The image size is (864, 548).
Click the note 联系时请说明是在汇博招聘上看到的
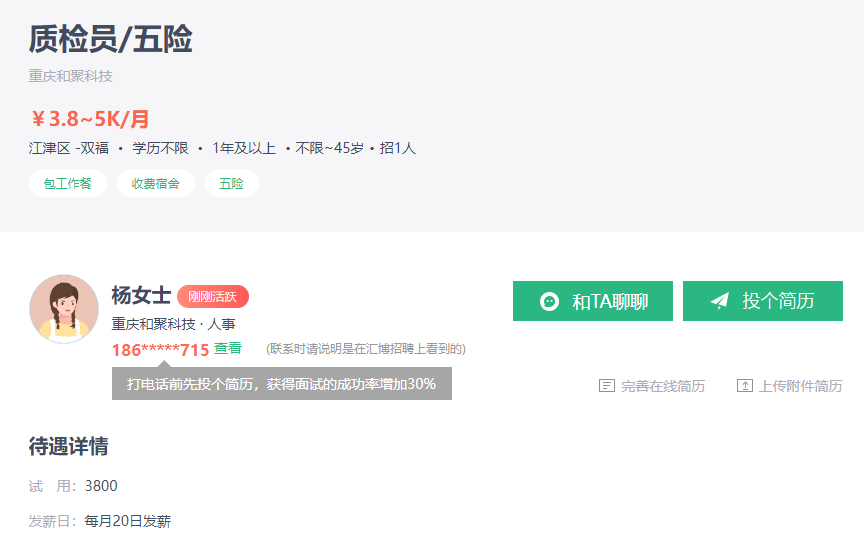point(366,349)
